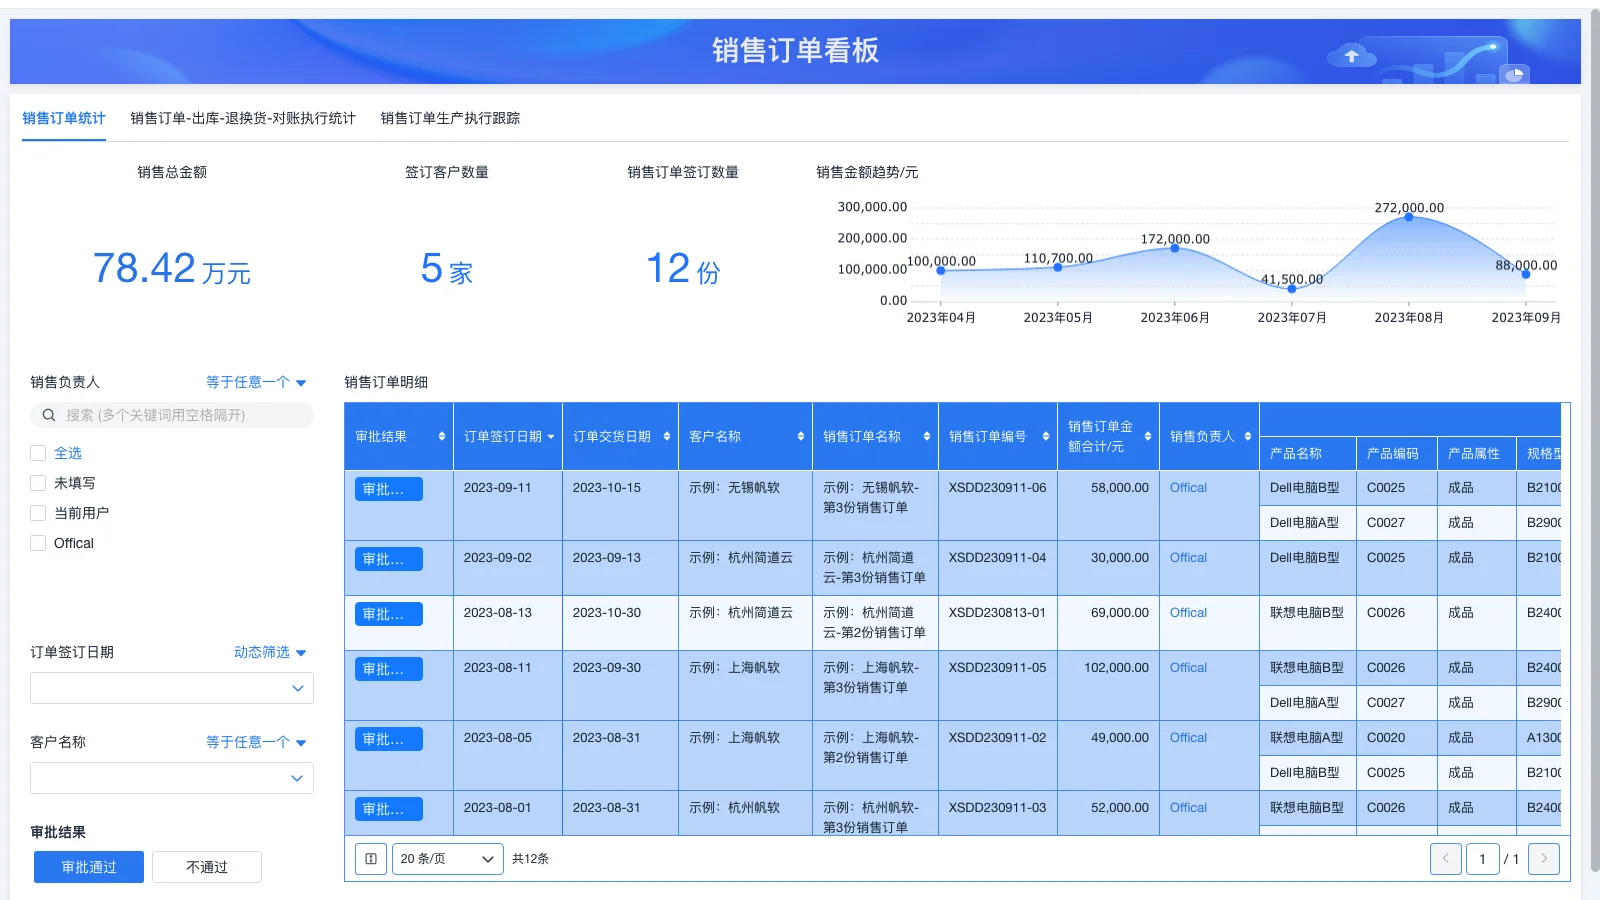The height and width of the screenshot is (900, 1600).
Task: Click the sort icon on 客户名称 column
Action: point(800,436)
